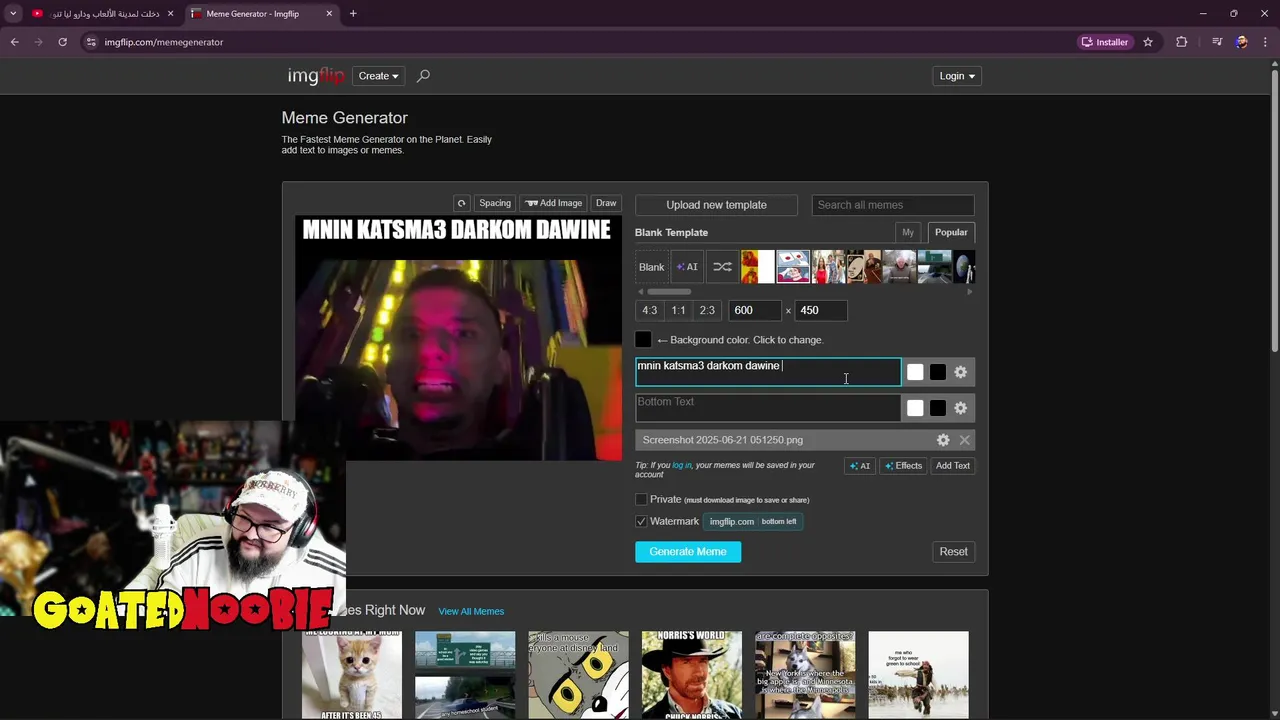Click the Search all memes field
Viewport: 1280px width, 720px height.
(892, 205)
